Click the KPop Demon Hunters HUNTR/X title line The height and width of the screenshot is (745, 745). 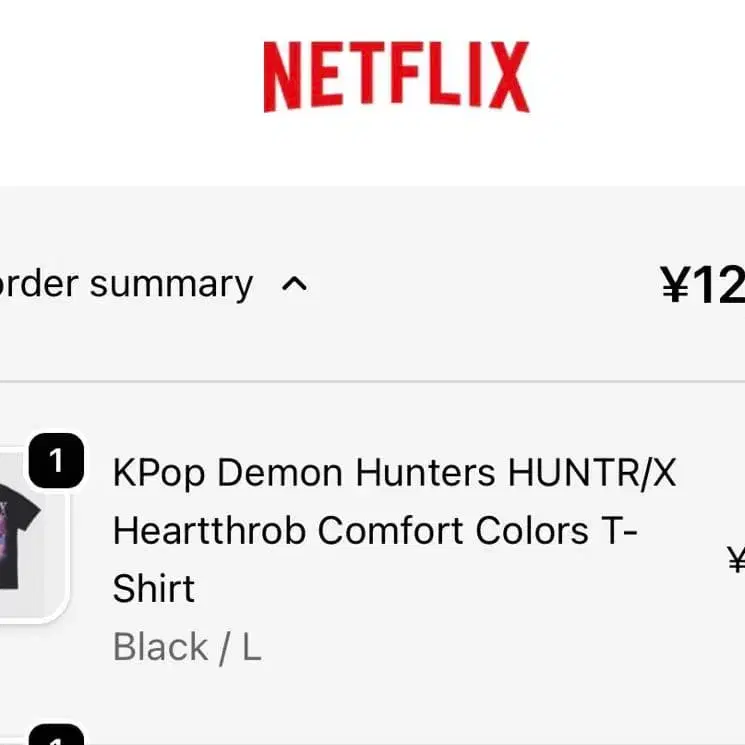[394, 472]
